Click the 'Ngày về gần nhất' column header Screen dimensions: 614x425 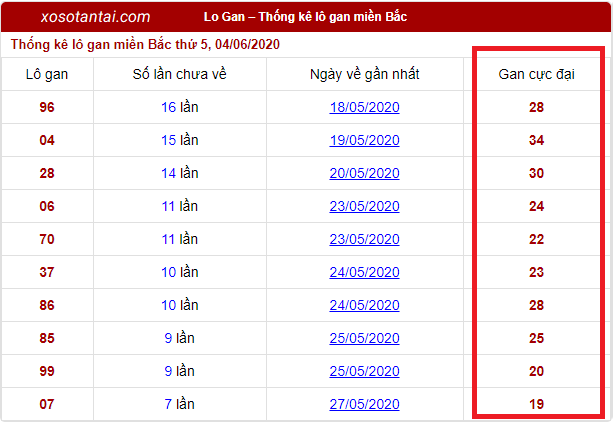[x=365, y=74]
